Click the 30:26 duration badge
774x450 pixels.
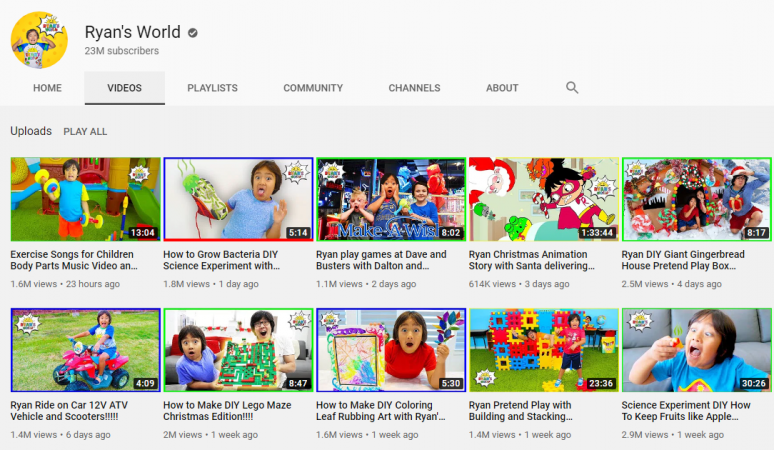click(753, 383)
